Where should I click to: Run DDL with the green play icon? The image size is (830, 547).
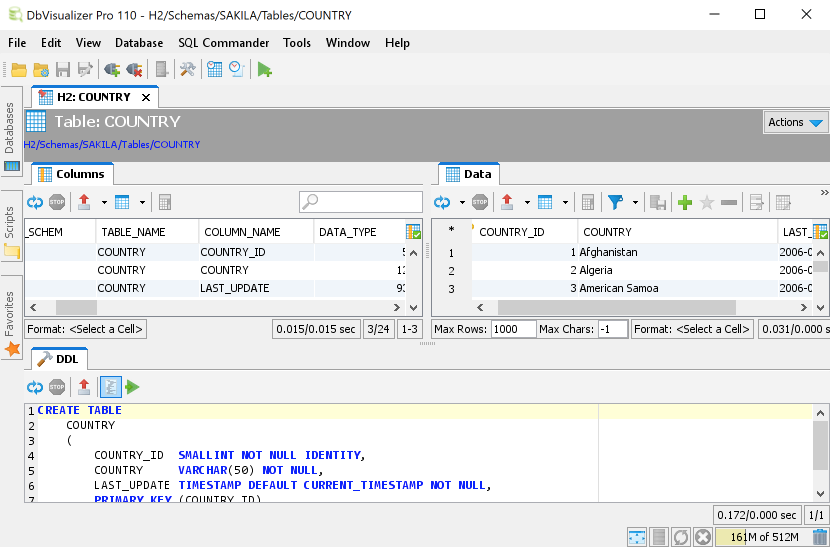click(x=132, y=387)
